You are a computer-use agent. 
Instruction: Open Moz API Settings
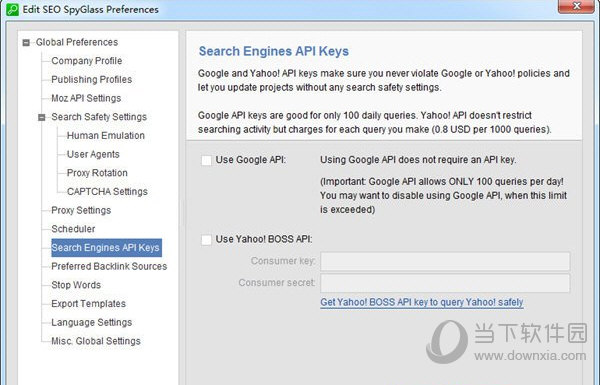86,98
